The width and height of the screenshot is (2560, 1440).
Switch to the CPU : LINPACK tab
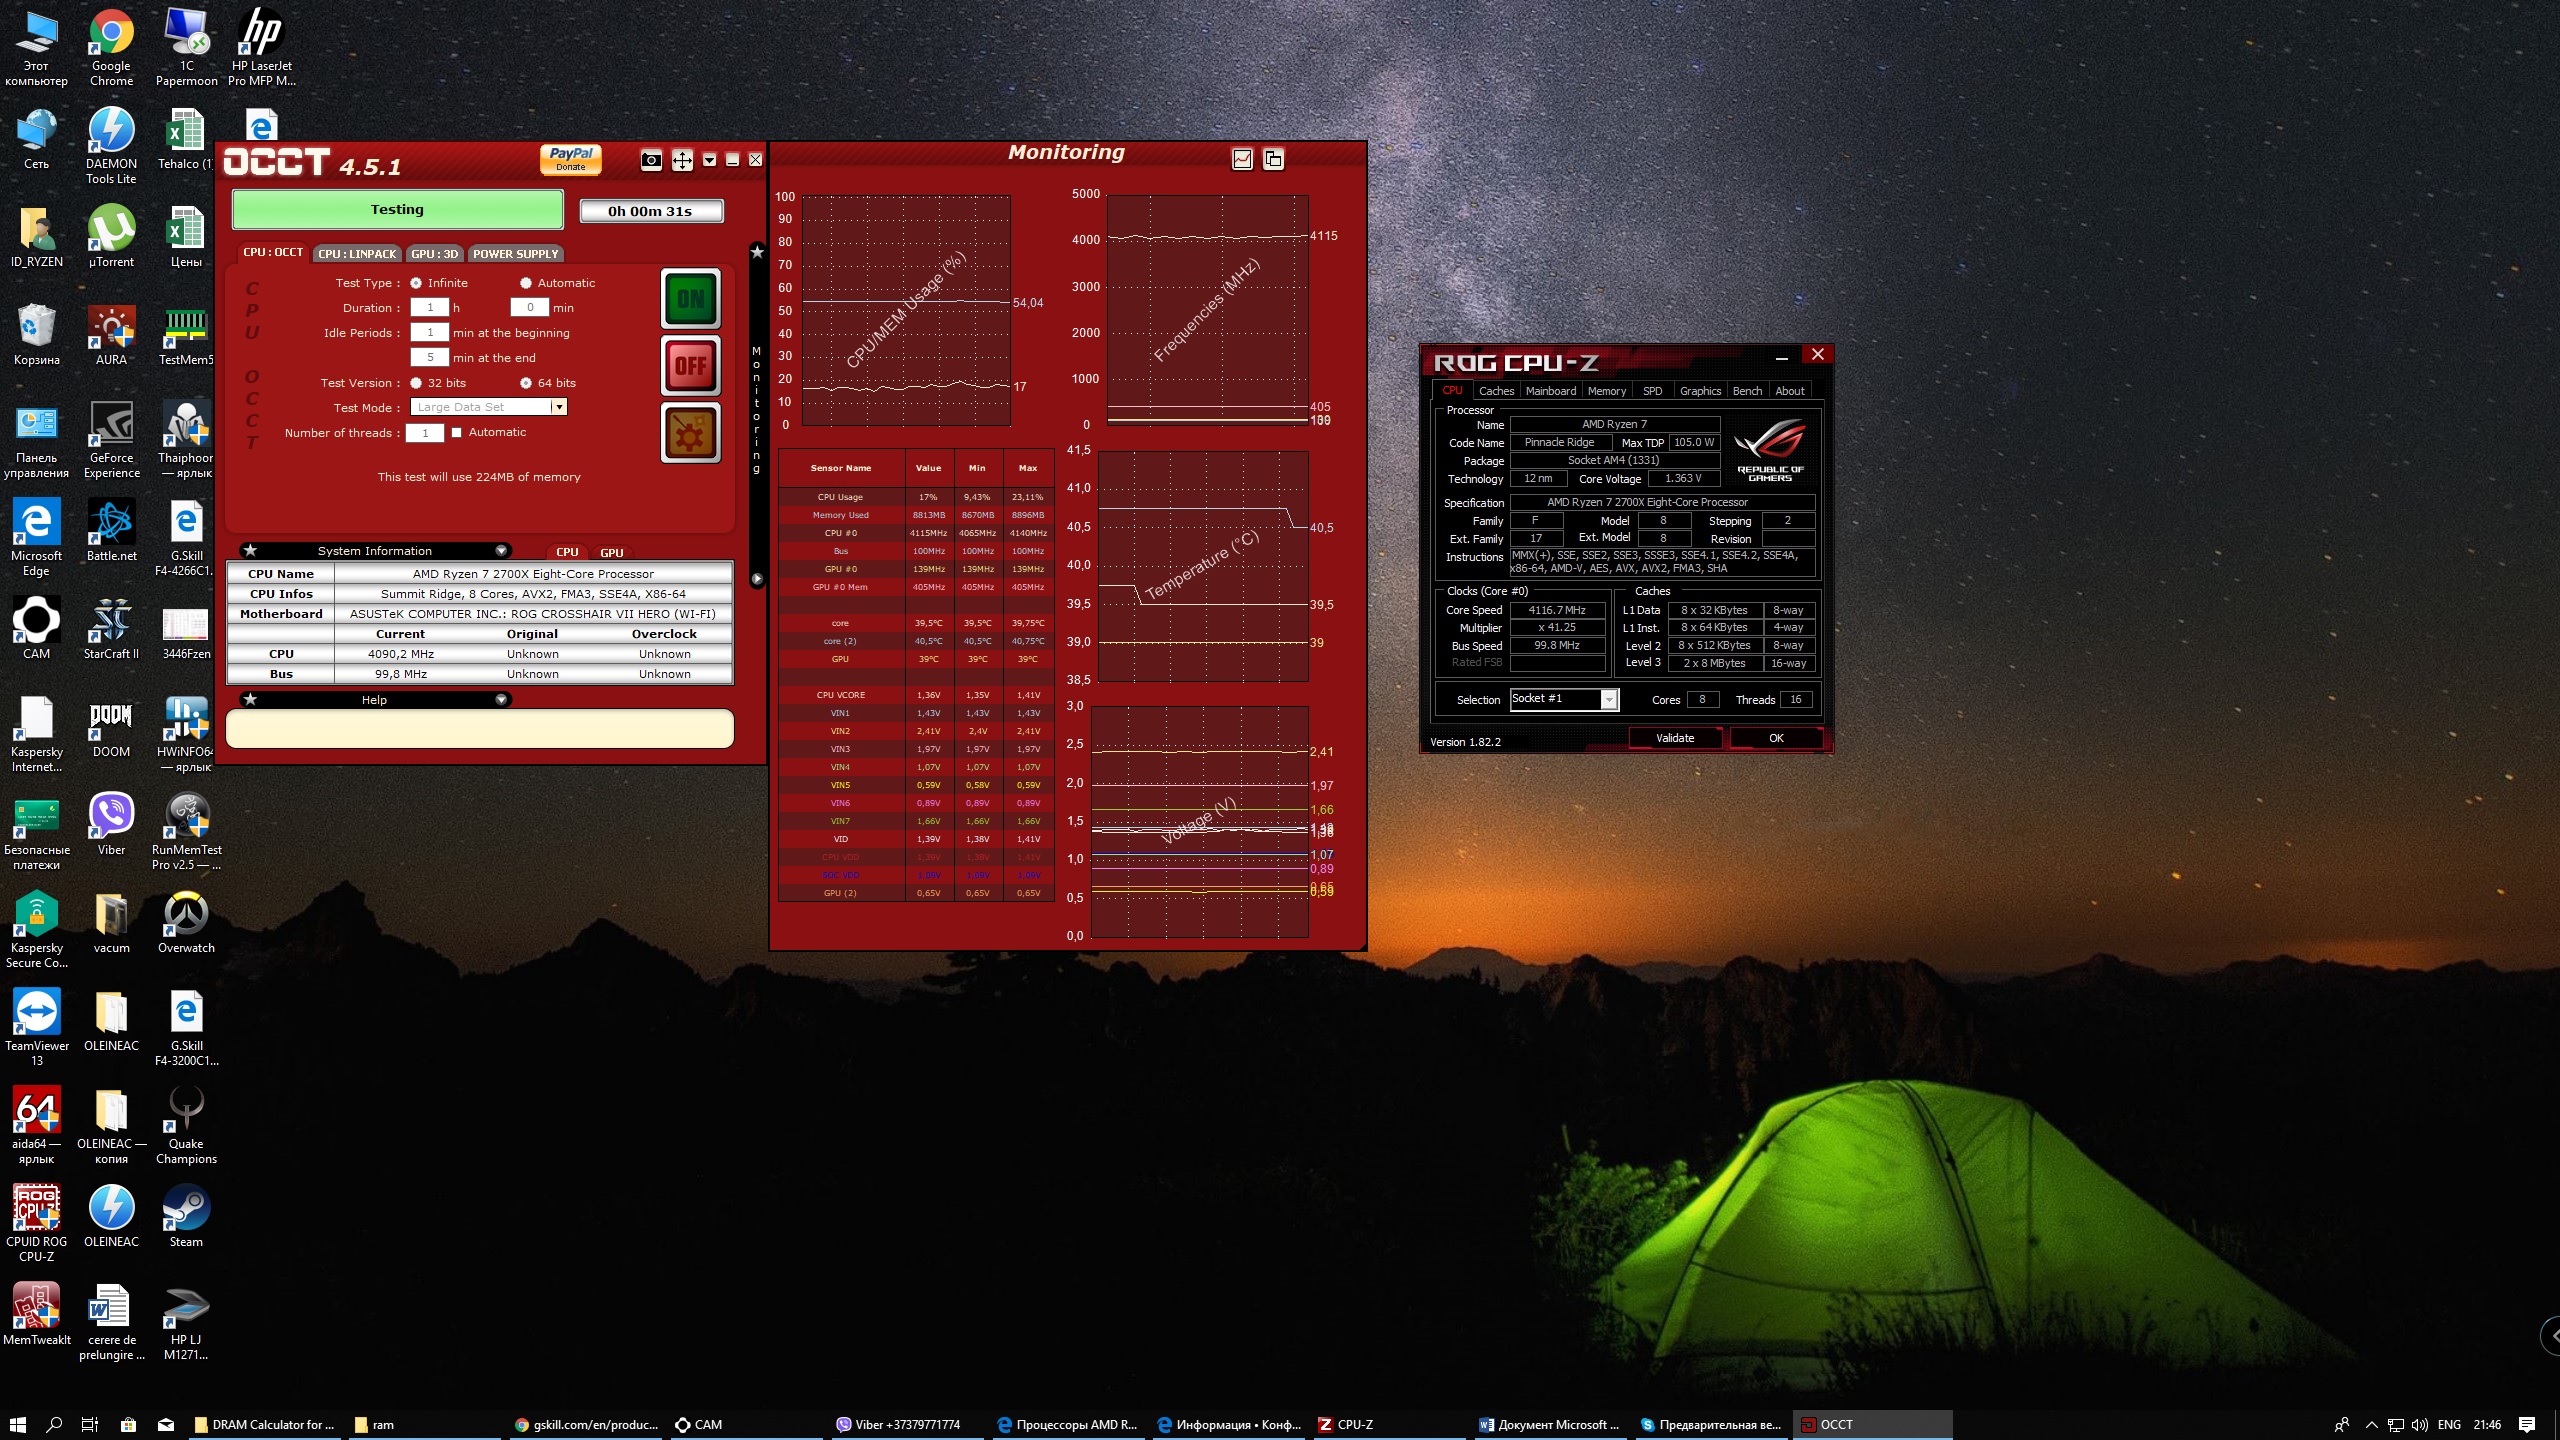click(357, 254)
